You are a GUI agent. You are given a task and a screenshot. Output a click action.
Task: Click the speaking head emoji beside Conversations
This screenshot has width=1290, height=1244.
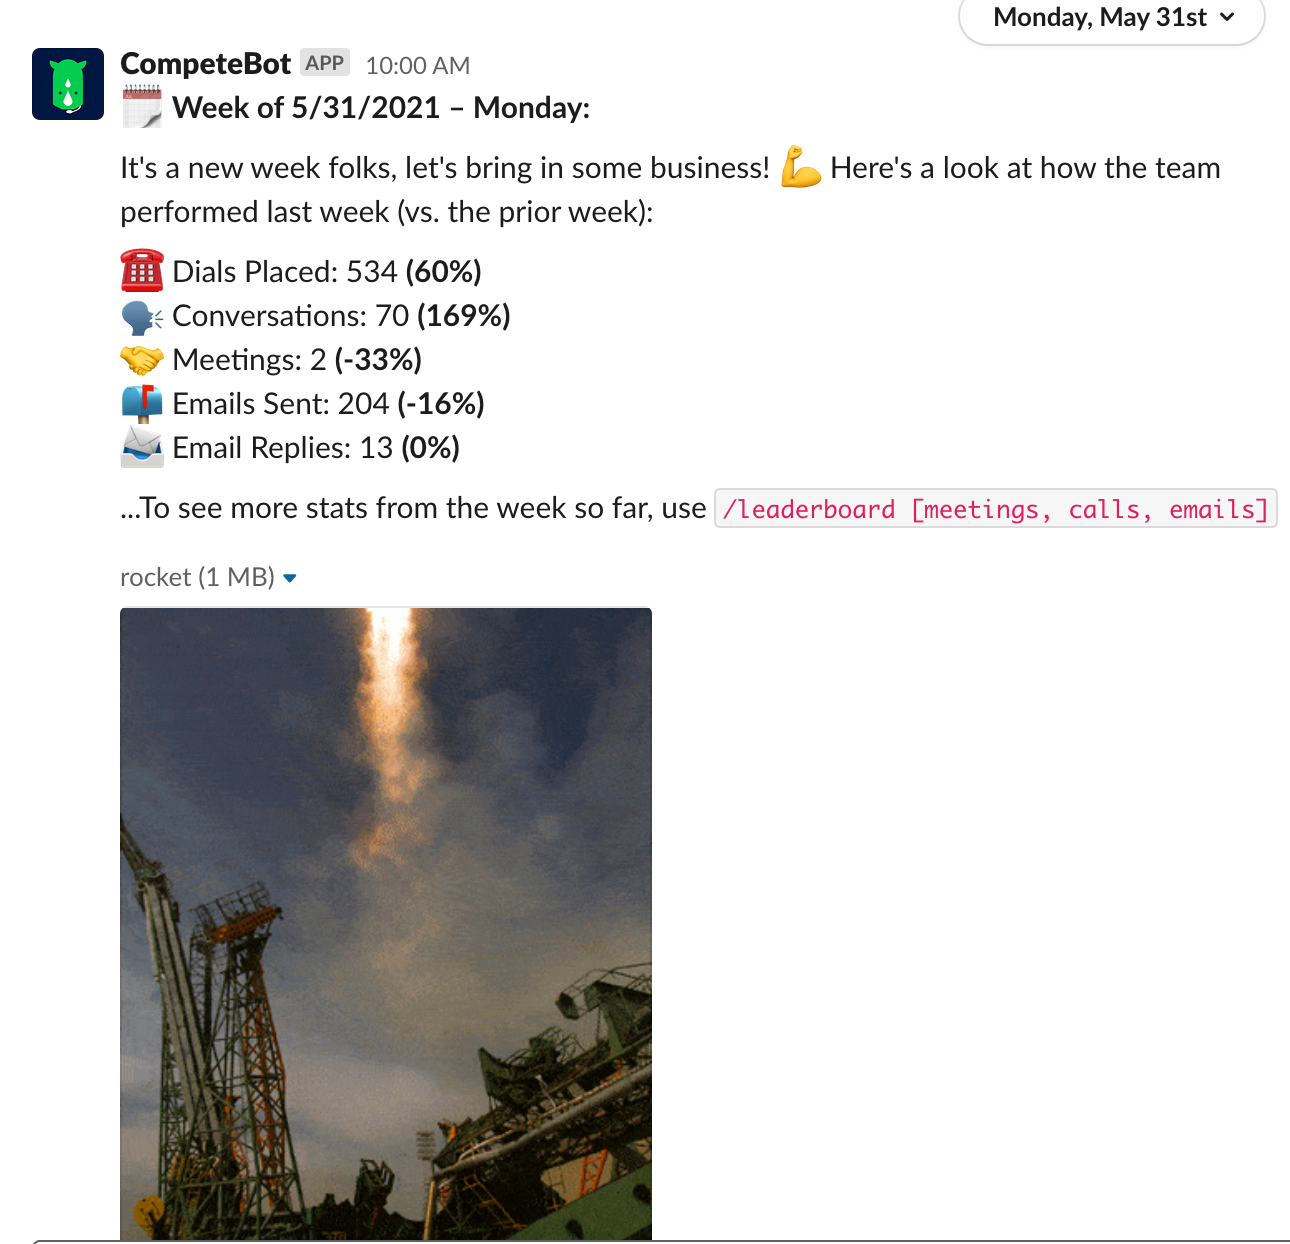(x=142, y=317)
